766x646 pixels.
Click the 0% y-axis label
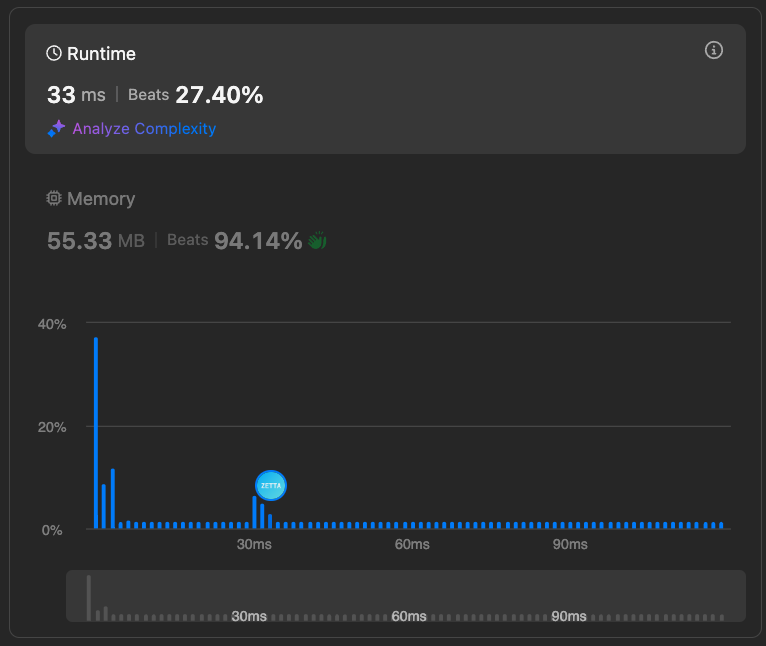point(52,530)
